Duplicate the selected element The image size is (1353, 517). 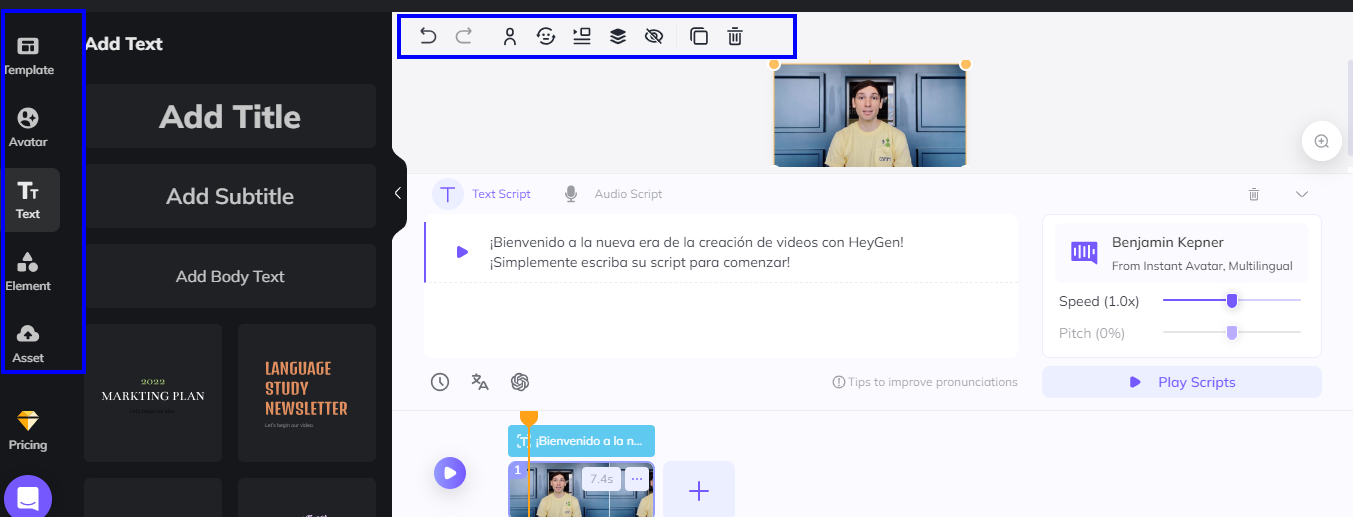point(700,37)
